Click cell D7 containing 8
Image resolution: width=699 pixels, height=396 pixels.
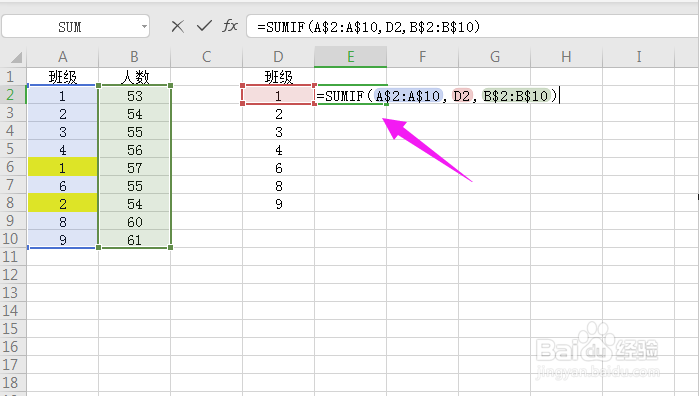[278, 185]
